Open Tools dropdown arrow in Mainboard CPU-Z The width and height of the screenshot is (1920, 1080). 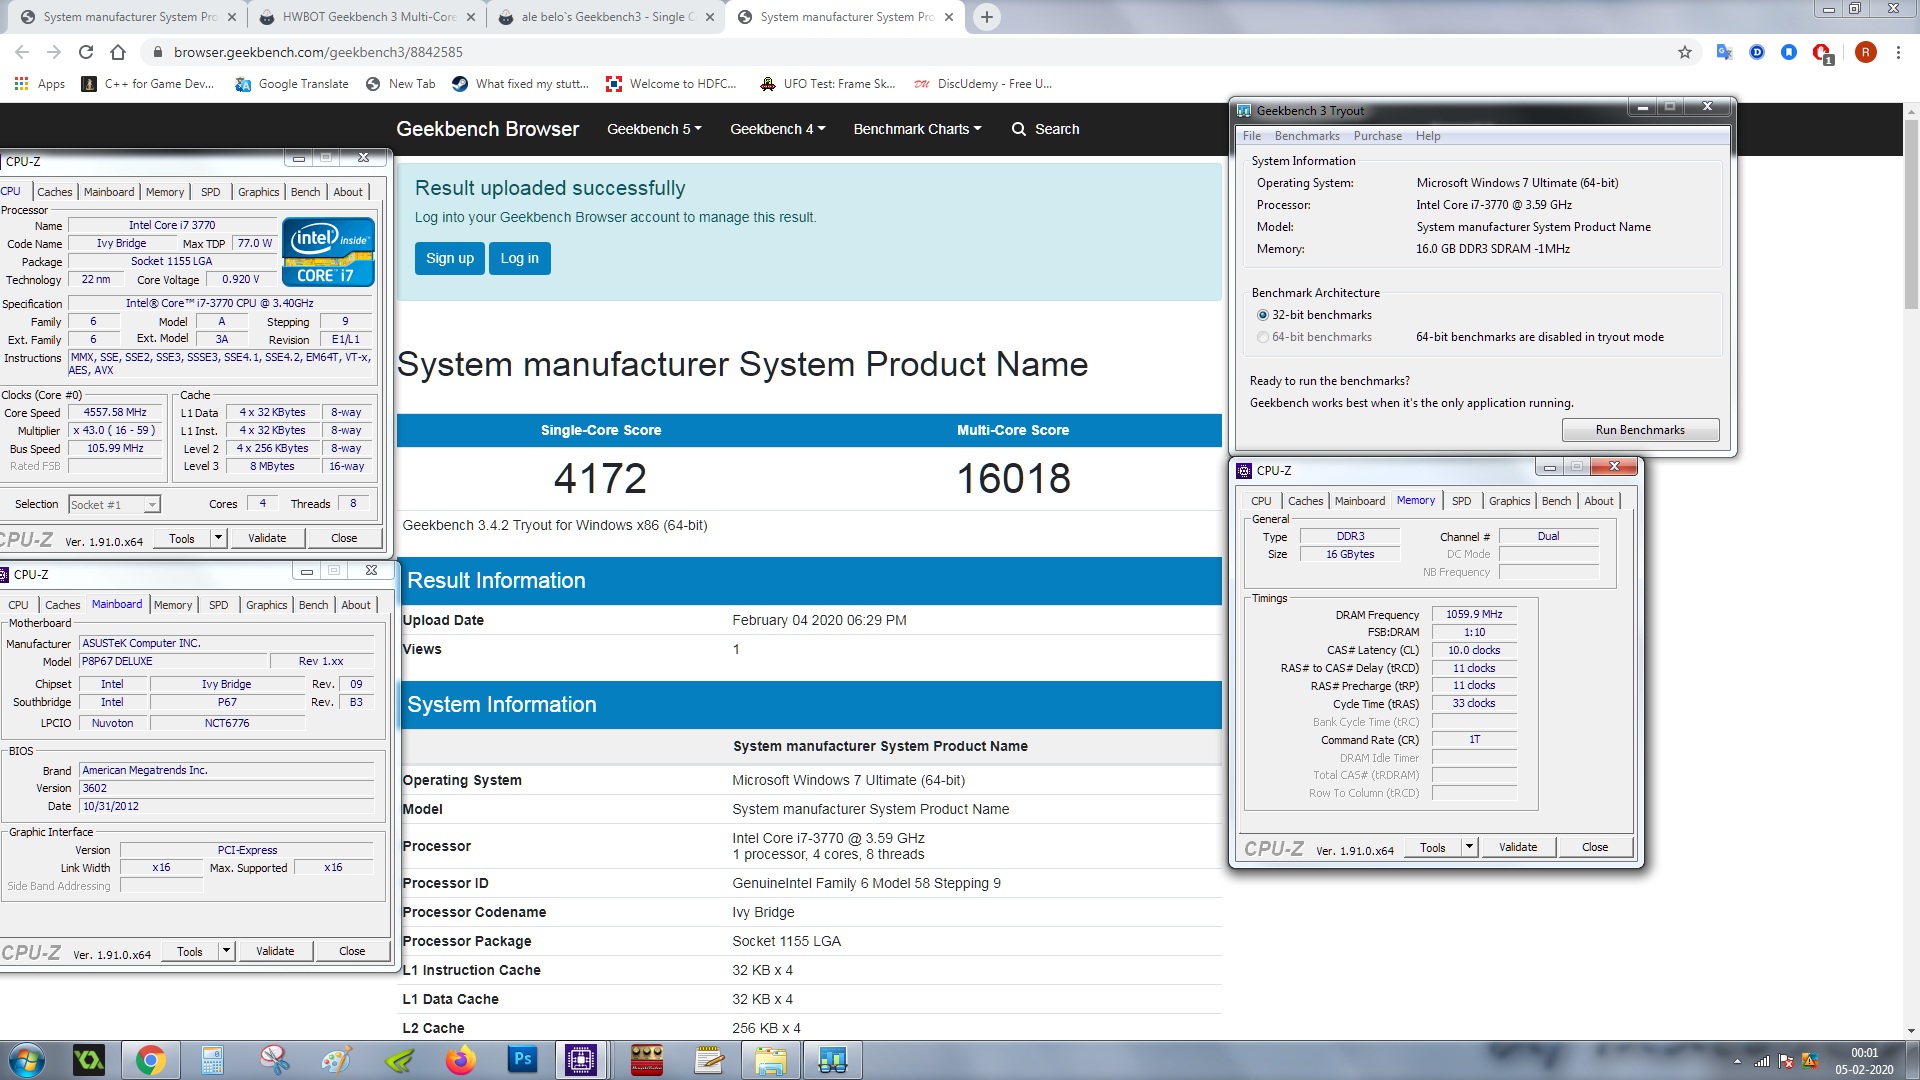click(x=226, y=951)
